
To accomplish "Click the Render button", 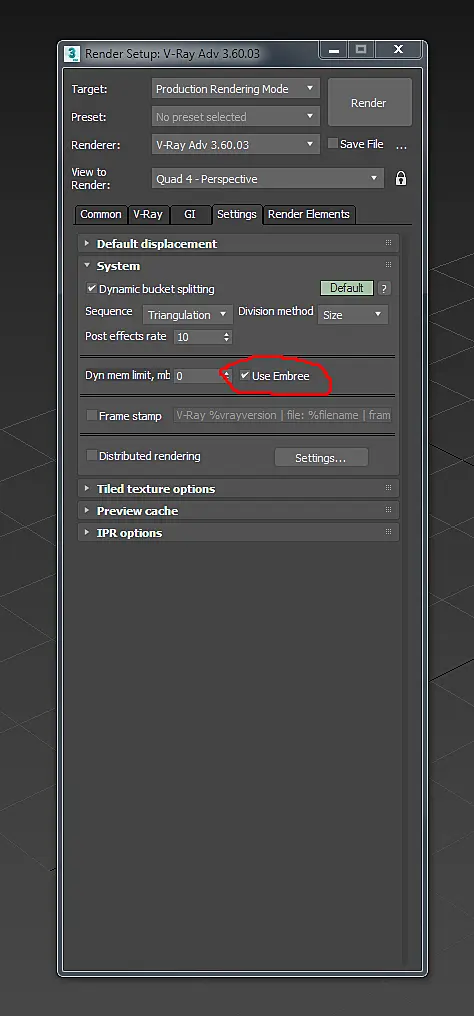I will tap(369, 102).
